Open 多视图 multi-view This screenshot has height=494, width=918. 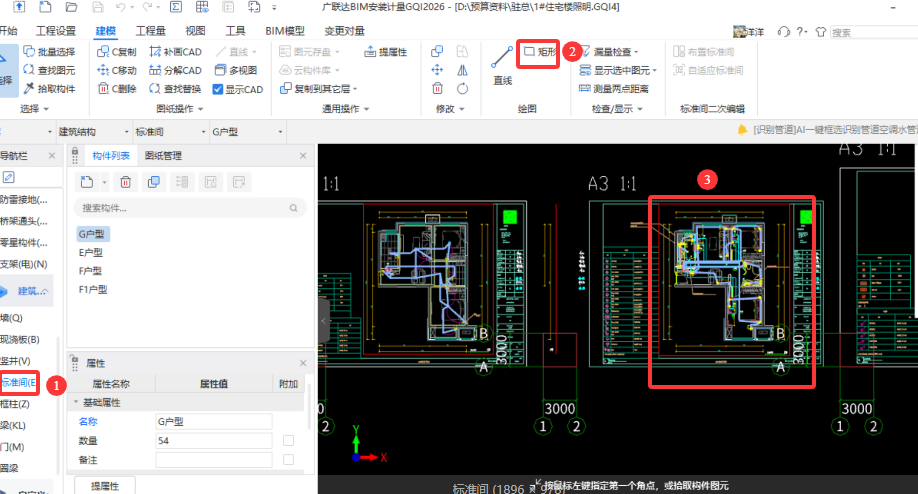[236, 70]
